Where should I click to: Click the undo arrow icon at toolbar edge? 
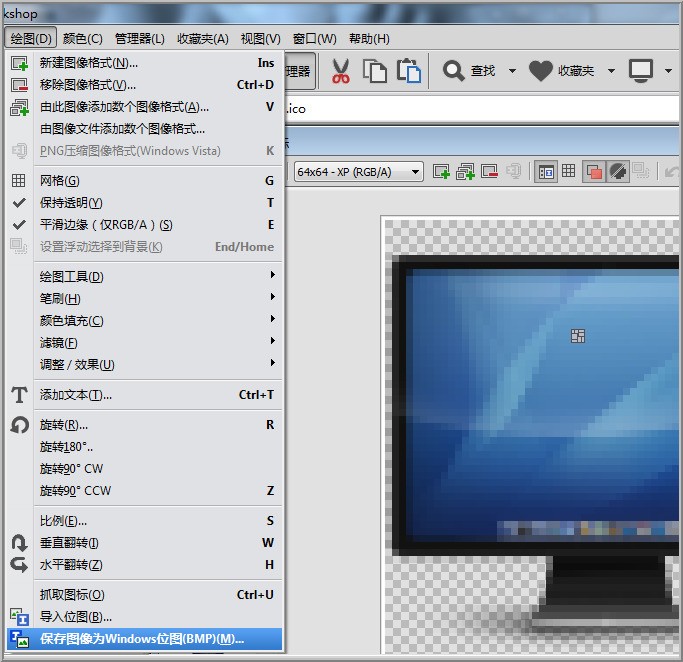(x=671, y=172)
